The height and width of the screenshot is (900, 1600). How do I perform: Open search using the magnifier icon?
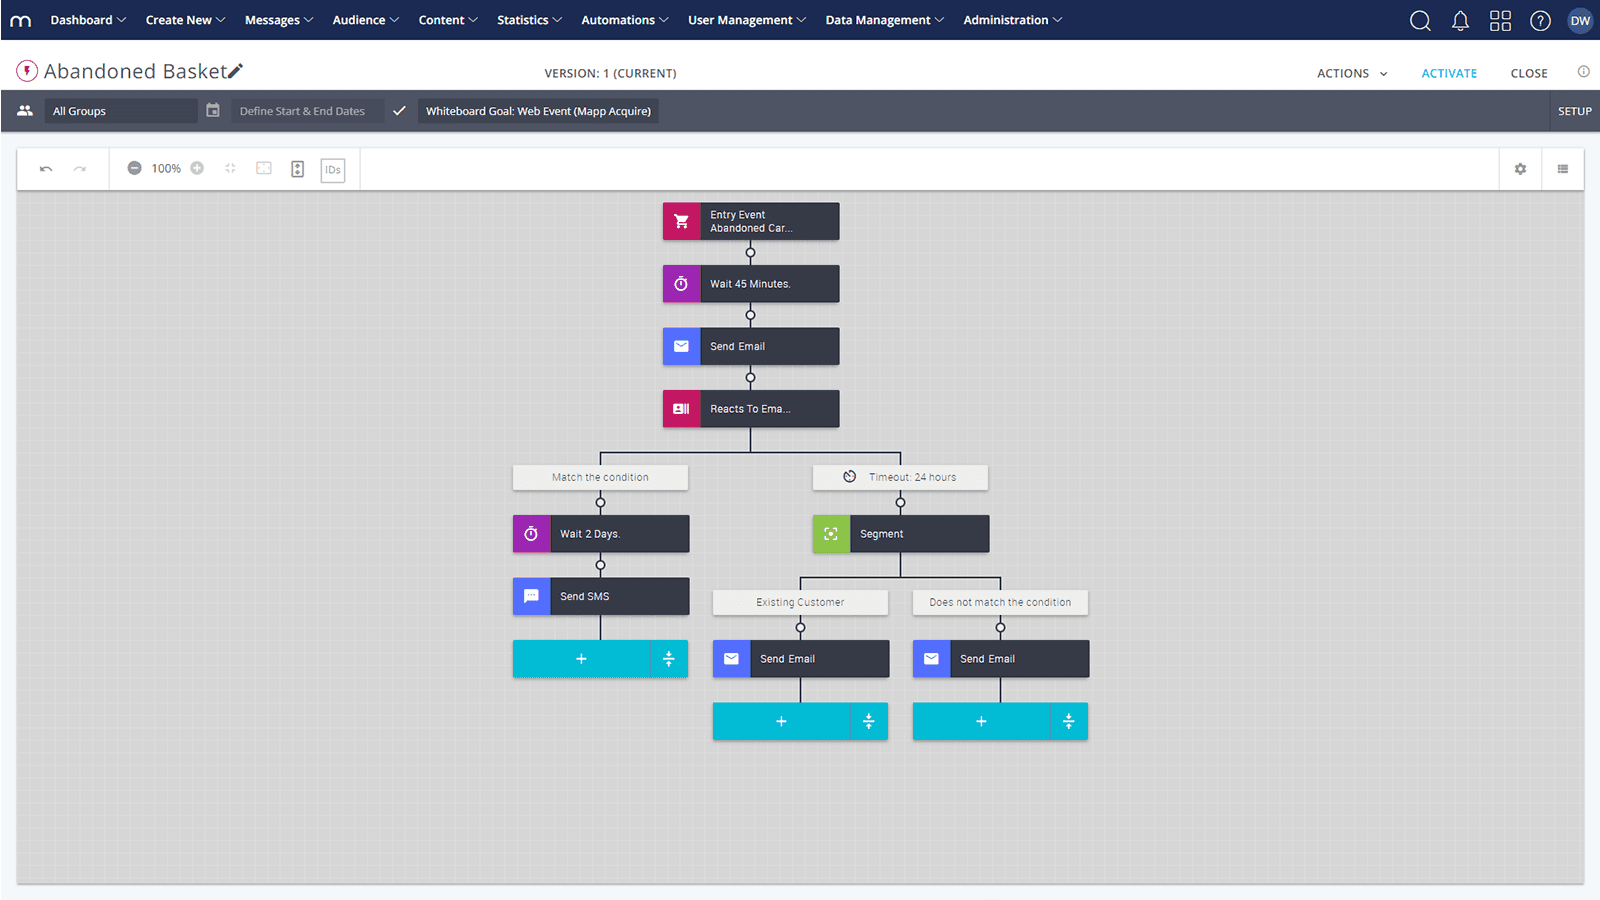point(1420,20)
